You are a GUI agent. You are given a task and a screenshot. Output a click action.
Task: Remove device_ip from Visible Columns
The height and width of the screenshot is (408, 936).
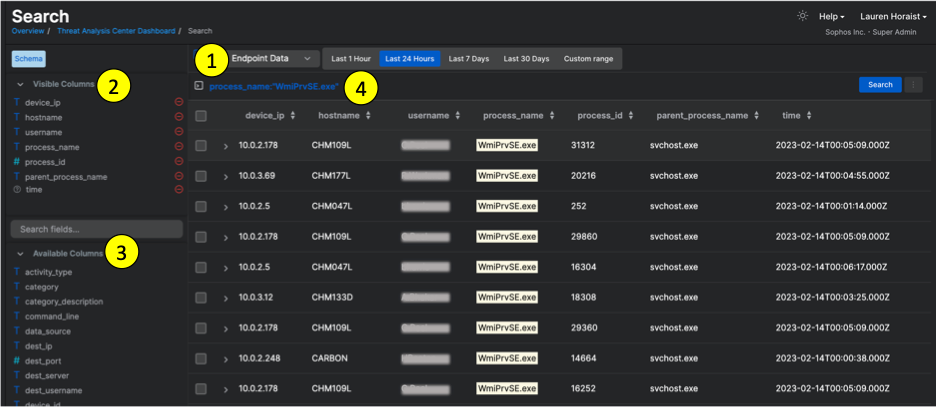[179, 102]
